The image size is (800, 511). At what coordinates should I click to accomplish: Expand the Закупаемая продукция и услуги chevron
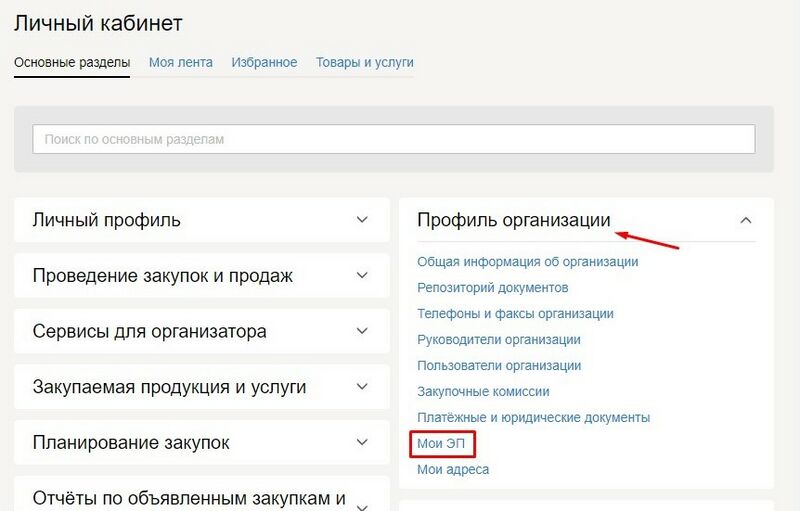click(x=362, y=386)
